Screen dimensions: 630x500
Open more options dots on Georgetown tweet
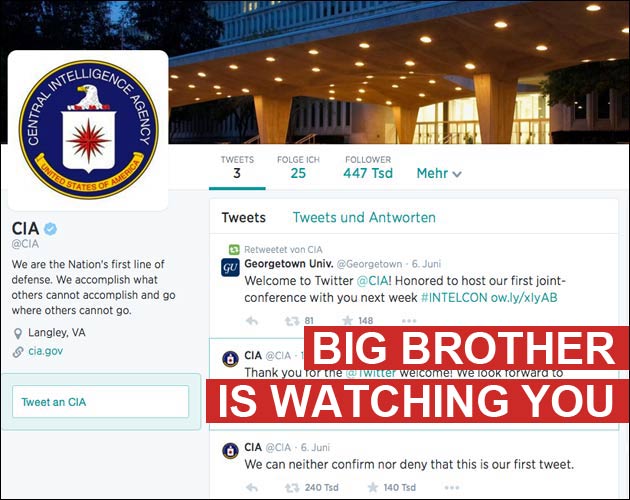[x=409, y=321]
